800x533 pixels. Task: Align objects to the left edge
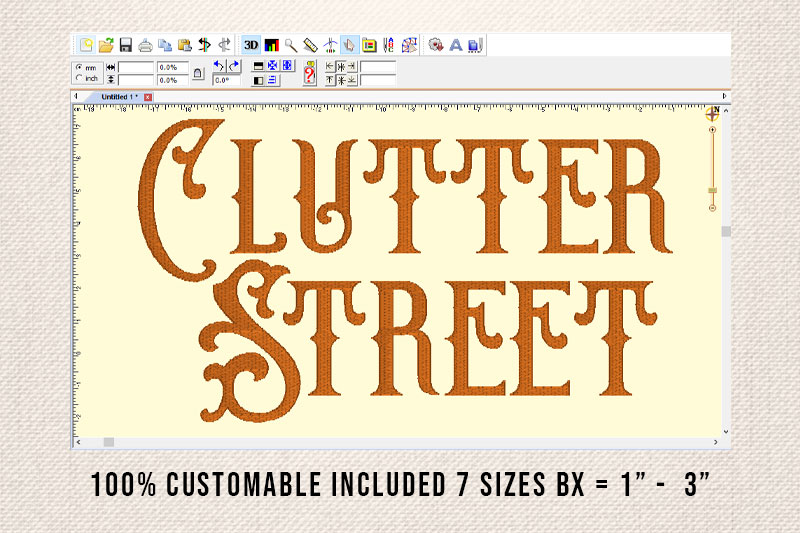point(330,66)
